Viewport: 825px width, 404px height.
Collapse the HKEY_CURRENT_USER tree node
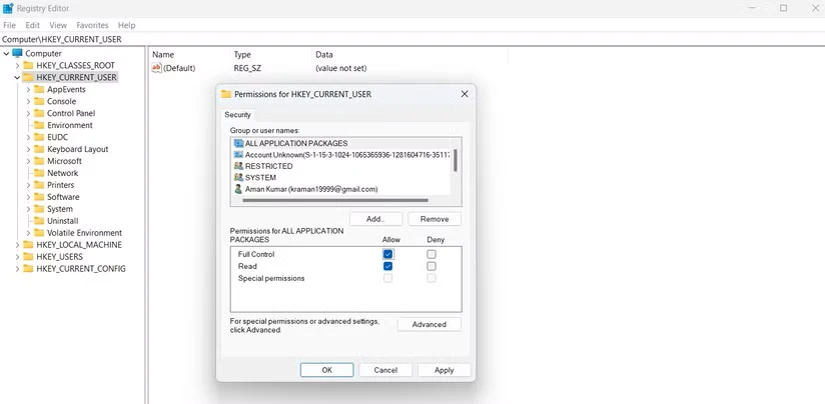[x=17, y=77]
